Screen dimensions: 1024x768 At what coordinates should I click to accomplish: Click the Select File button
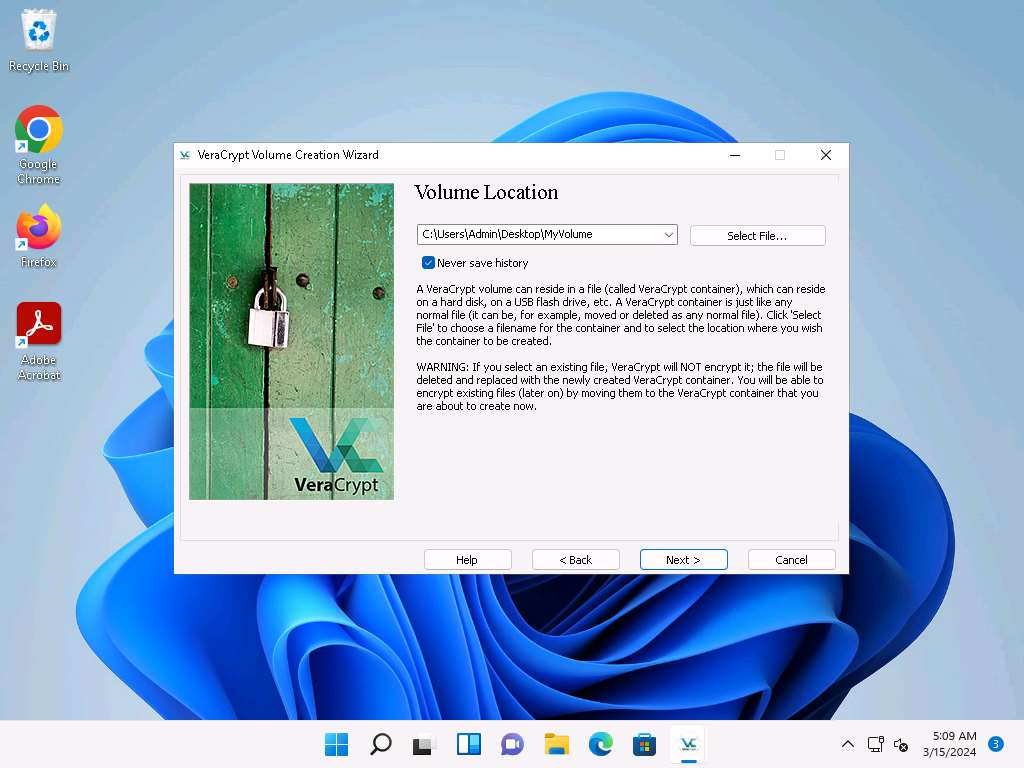[x=757, y=235]
